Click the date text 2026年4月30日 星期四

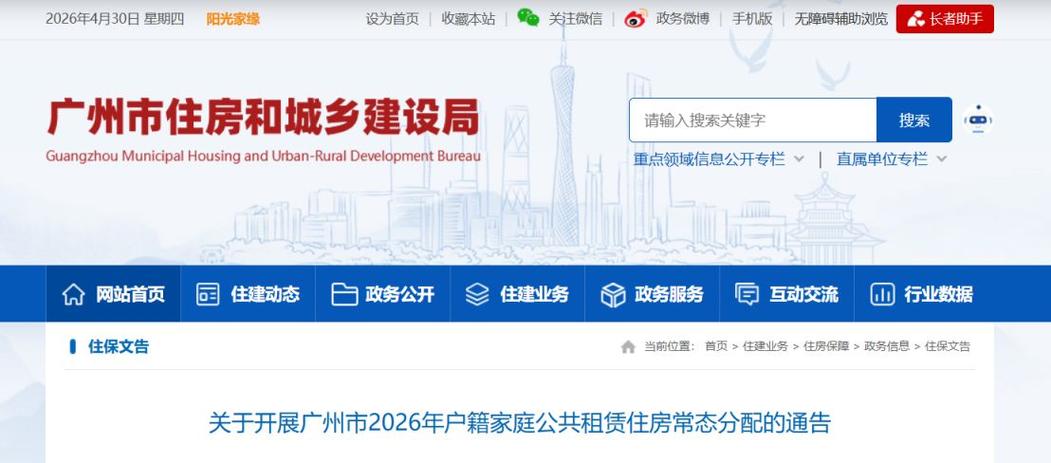point(115,19)
